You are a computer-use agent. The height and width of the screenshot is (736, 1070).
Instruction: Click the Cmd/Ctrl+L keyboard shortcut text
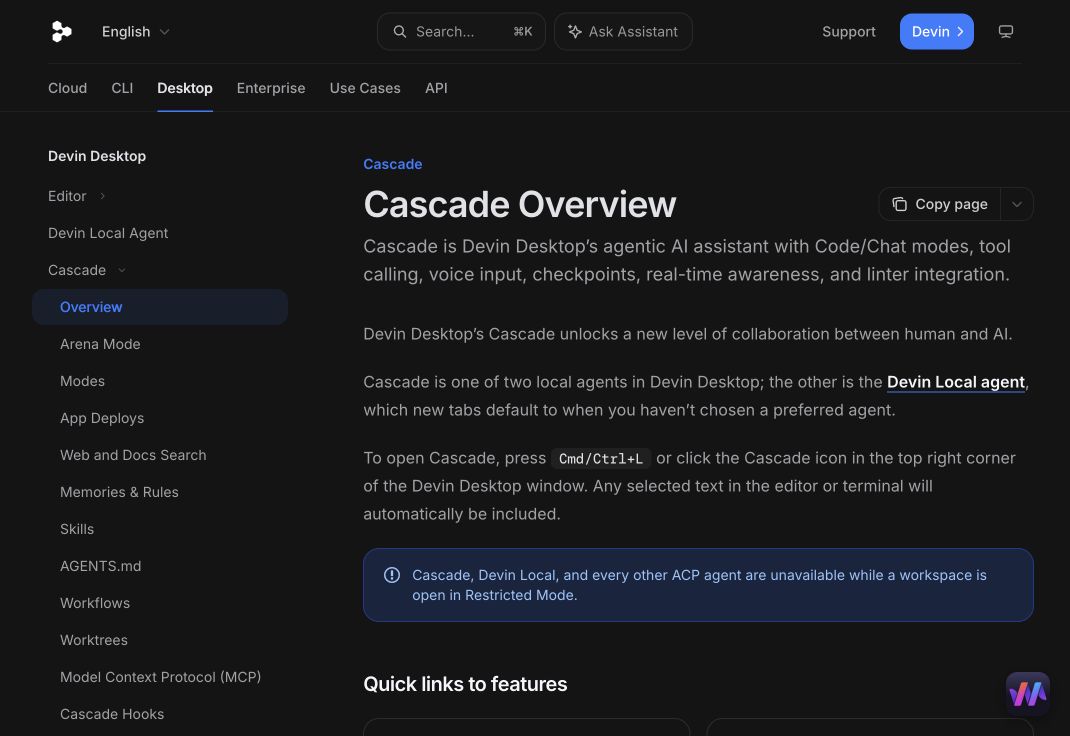[x=601, y=458]
